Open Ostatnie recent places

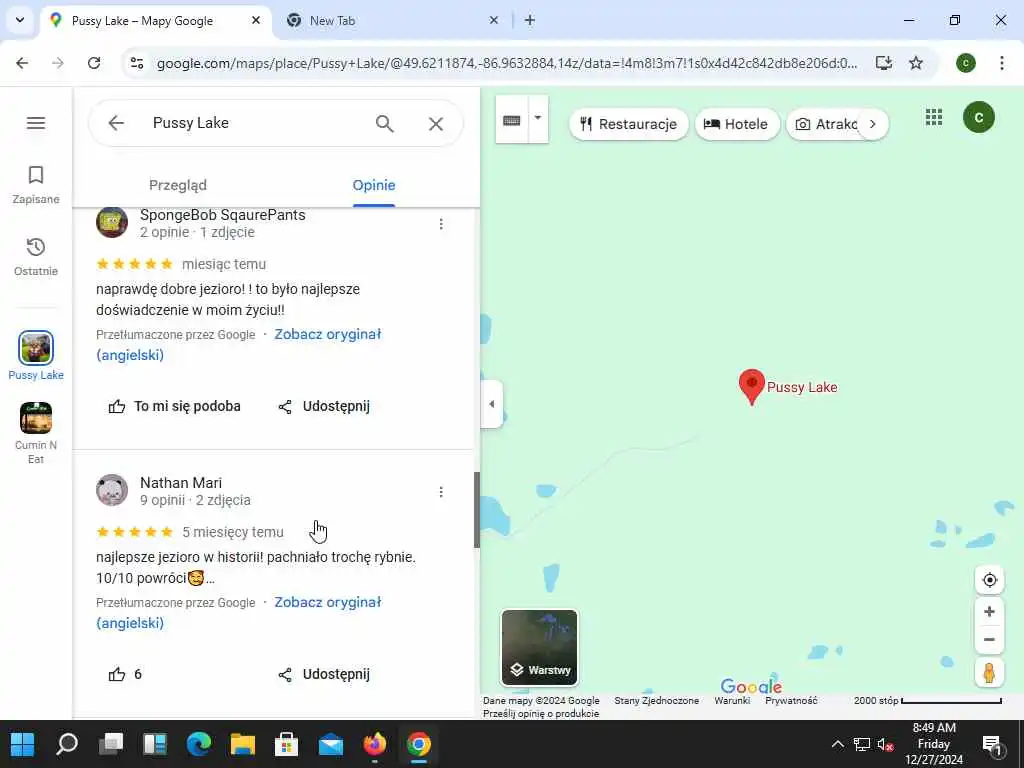click(36, 257)
